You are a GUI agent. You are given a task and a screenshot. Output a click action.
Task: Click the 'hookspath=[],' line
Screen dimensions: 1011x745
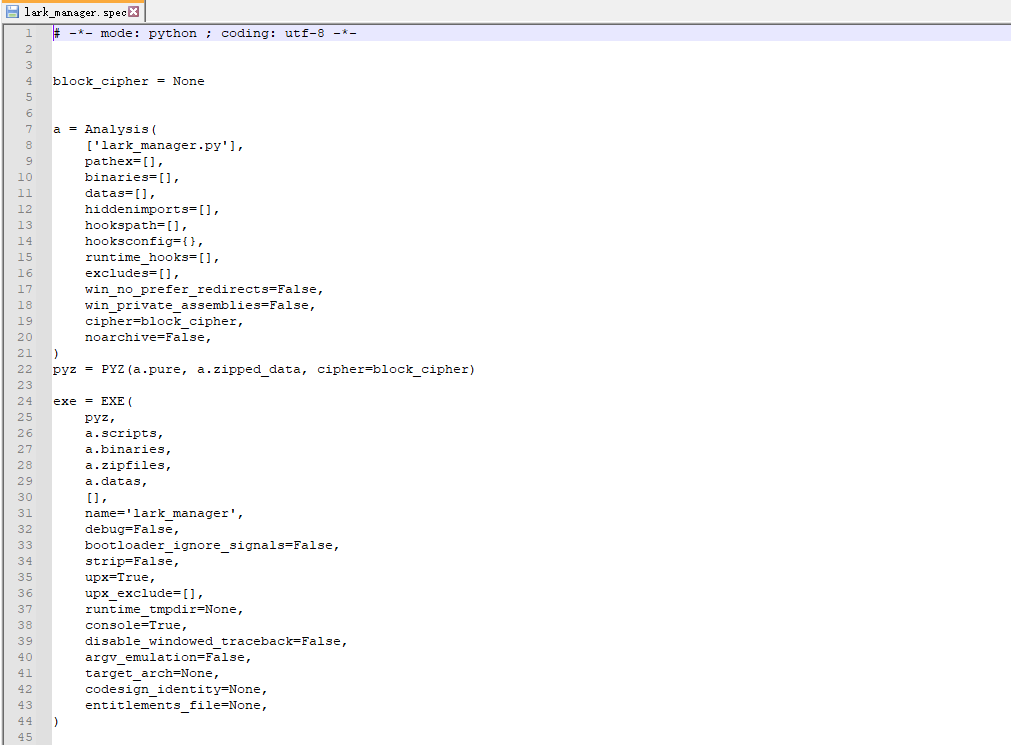click(136, 225)
